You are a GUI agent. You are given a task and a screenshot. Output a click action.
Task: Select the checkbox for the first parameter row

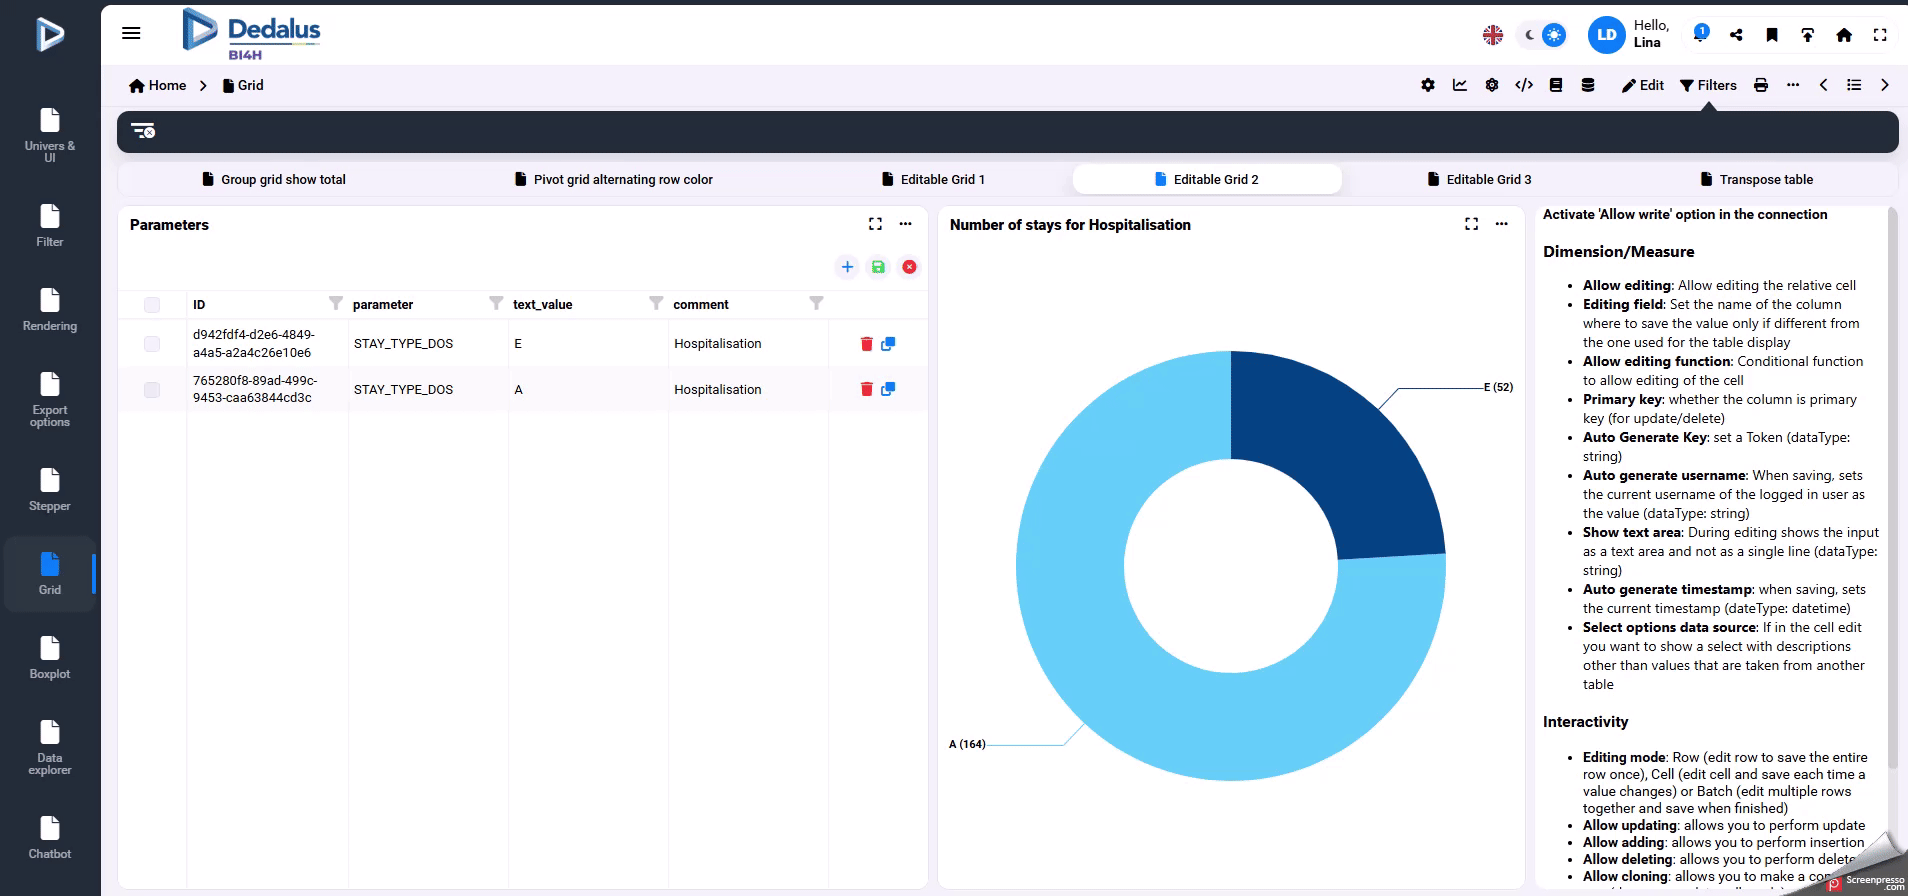pos(152,344)
